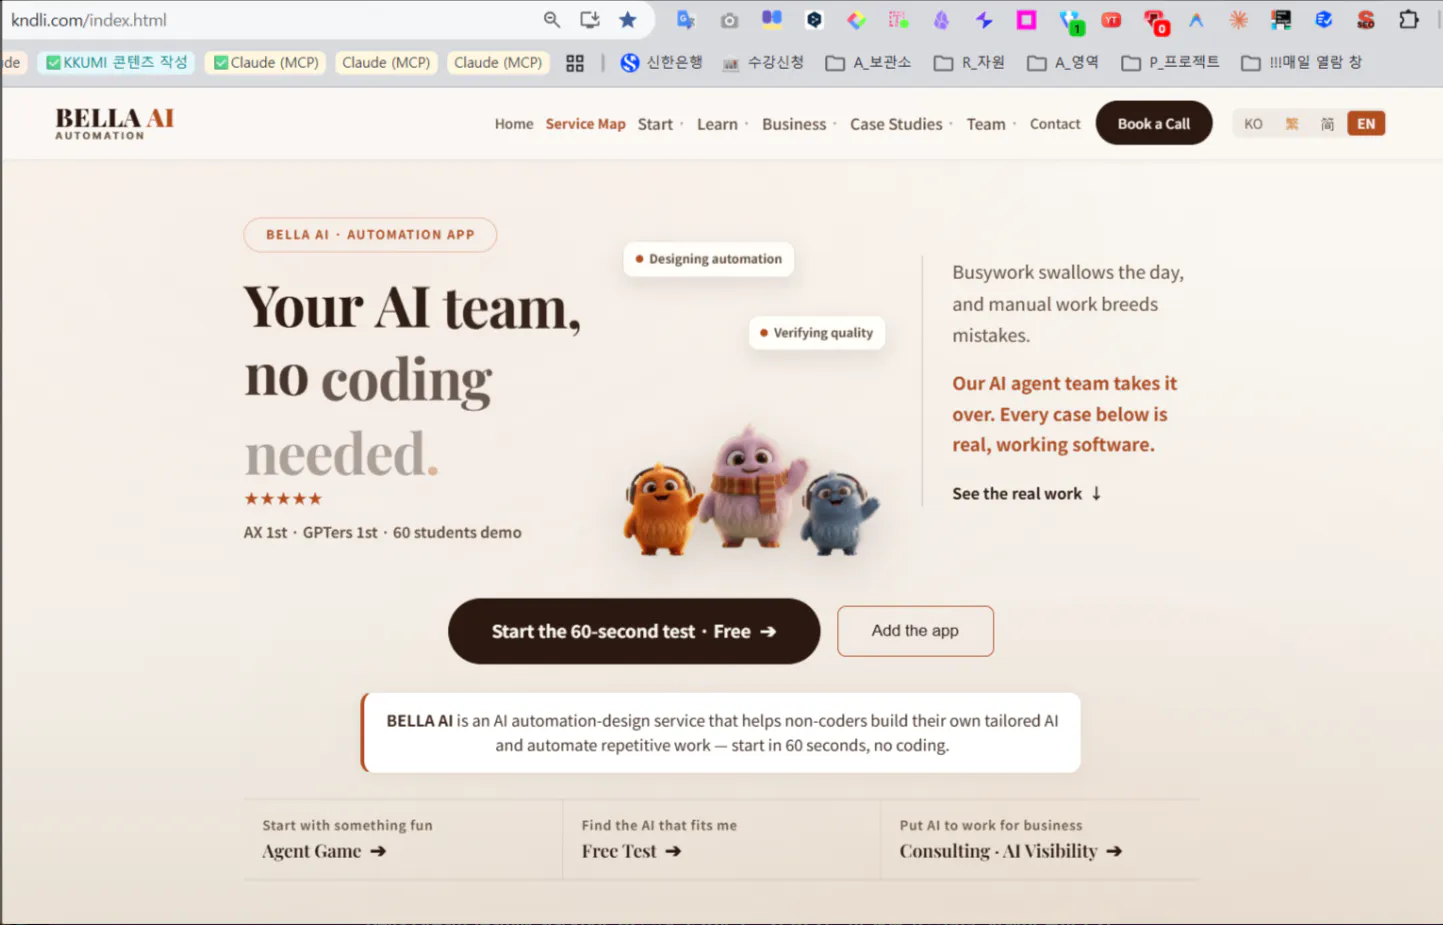
Task: Open the Extensions puzzle-piece menu
Action: click(x=1408, y=20)
